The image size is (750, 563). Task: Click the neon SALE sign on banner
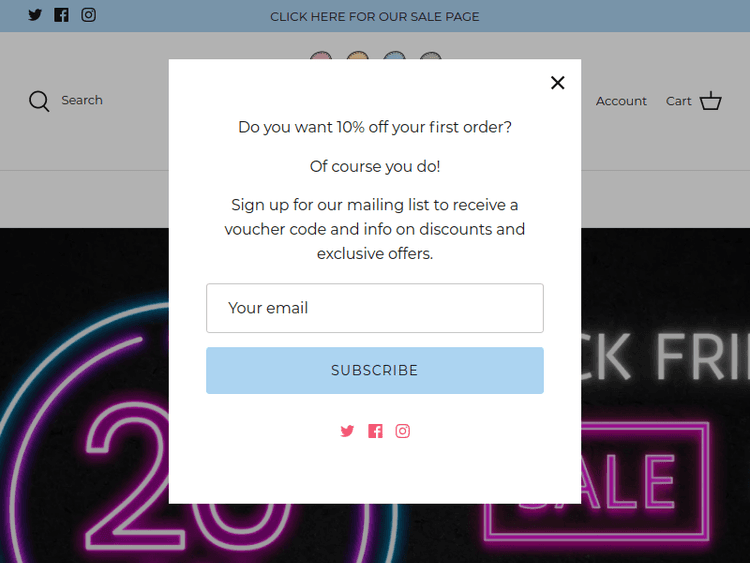coord(645,485)
